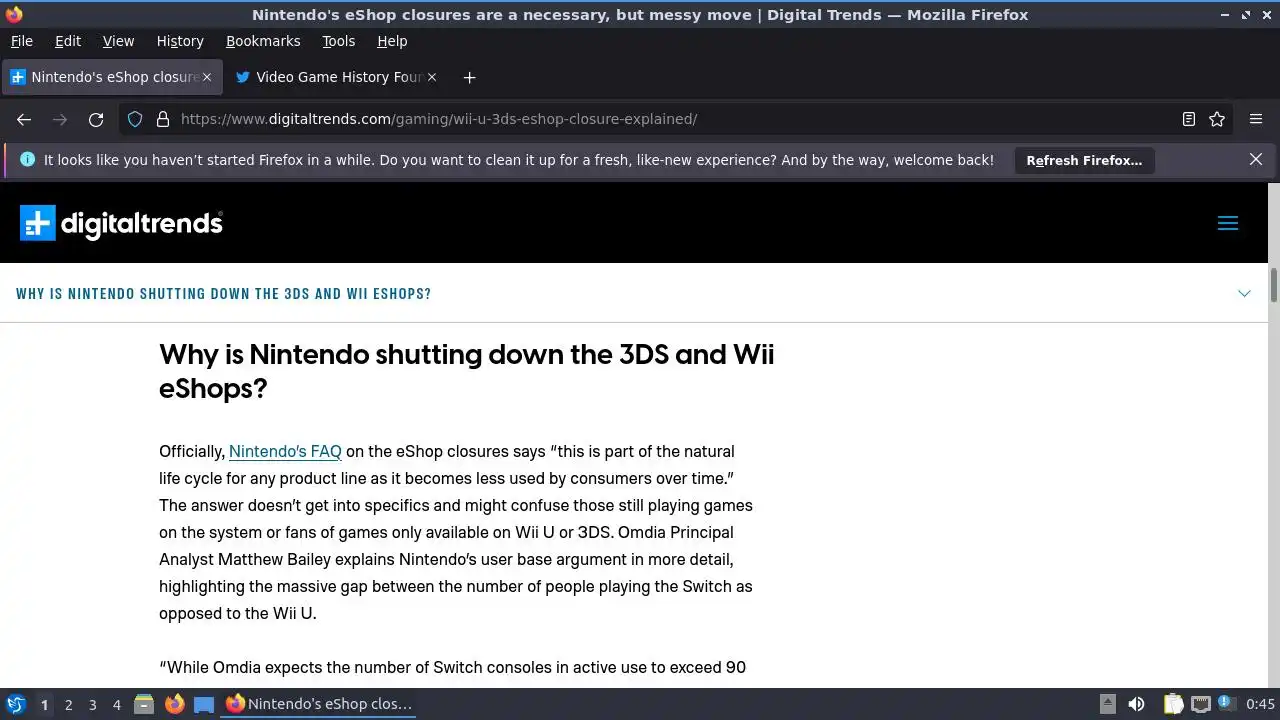Click the info icon in notification bar
Image resolution: width=1280 pixels, height=720 pixels.
pyautogui.click(x=27, y=159)
